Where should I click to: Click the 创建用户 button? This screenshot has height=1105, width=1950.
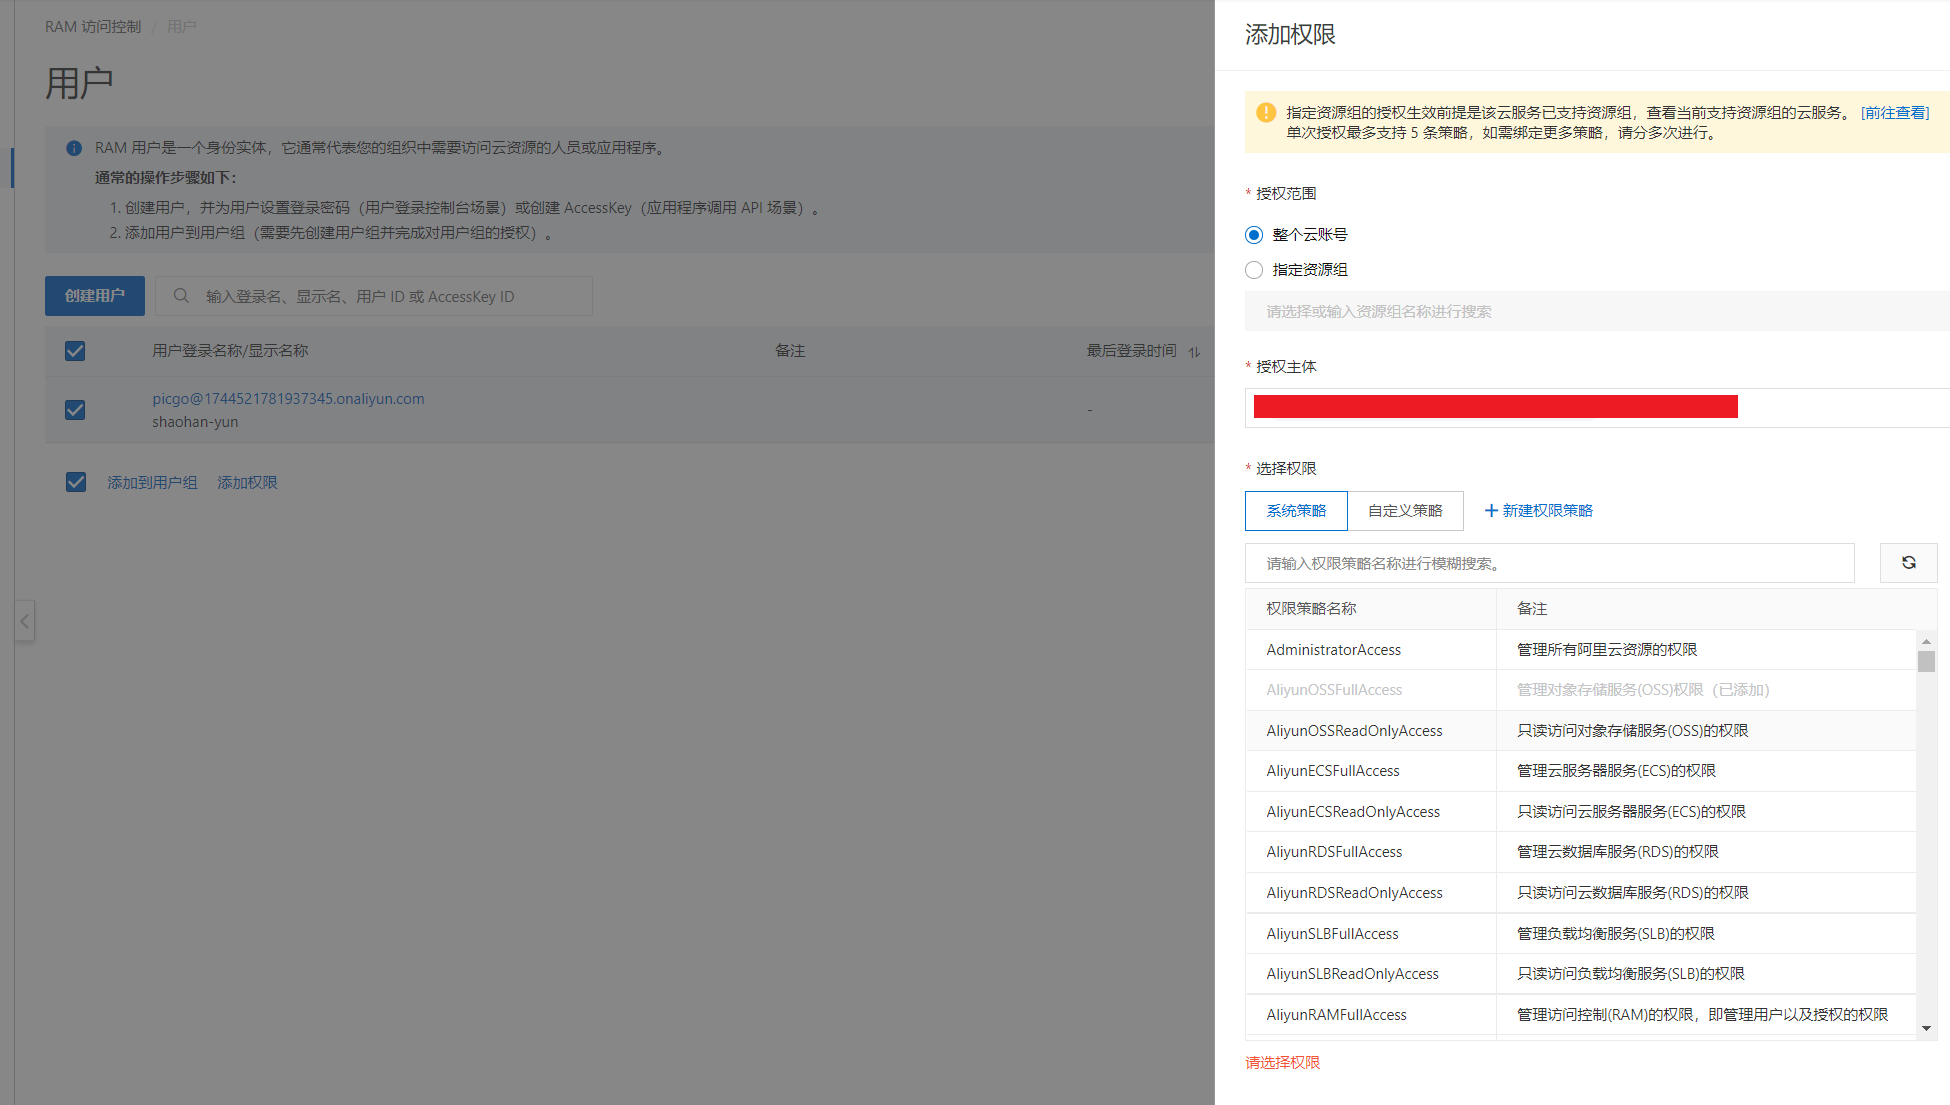pyautogui.click(x=95, y=296)
